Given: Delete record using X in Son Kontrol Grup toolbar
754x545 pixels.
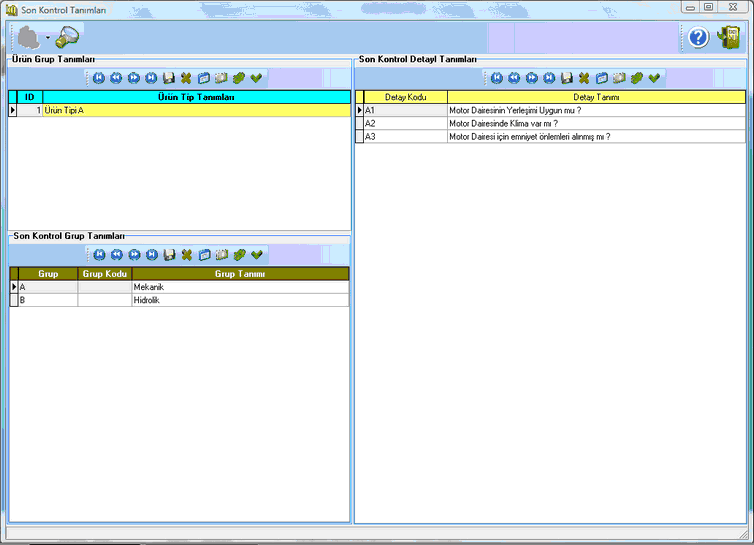Looking at the screenshot, I should click(x=186, y=255).
